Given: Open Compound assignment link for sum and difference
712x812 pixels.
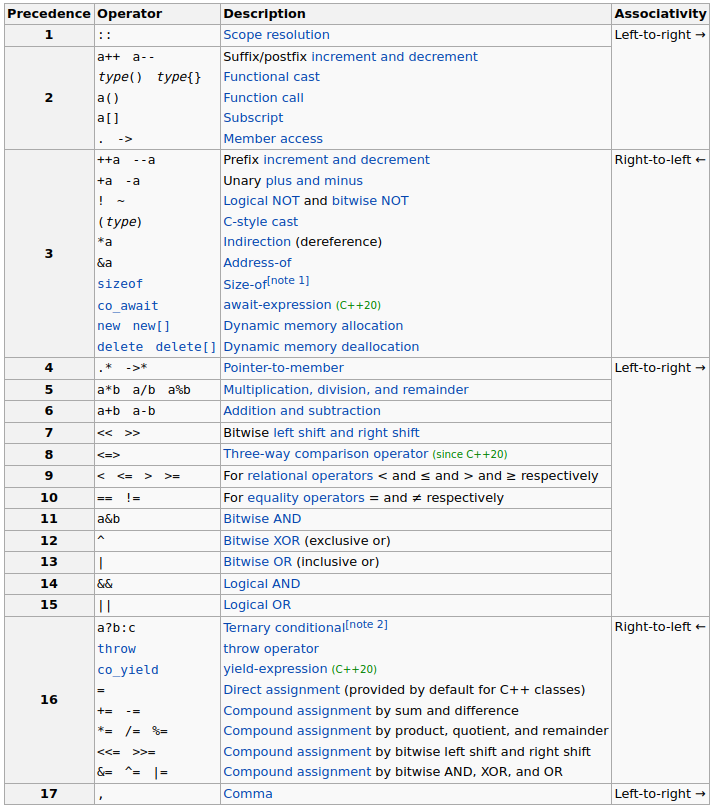Looking at the screenshot, I should tap(297, 711).
